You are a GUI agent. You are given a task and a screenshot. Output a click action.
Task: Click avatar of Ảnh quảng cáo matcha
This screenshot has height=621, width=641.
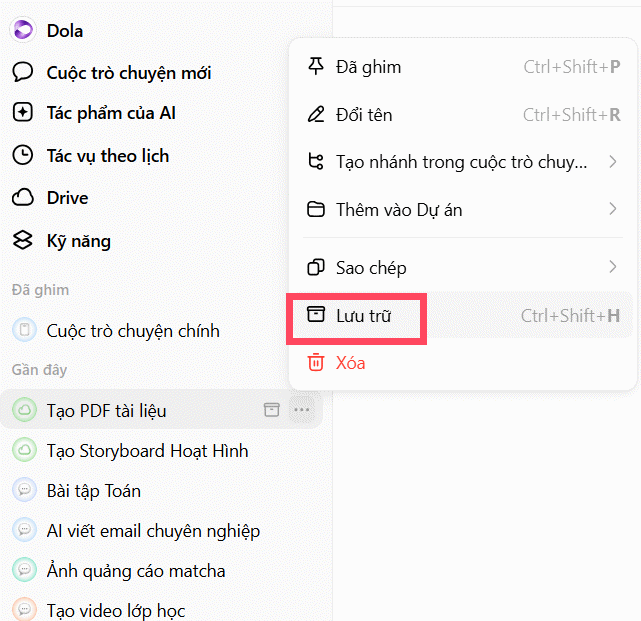[x=25, y=569]
